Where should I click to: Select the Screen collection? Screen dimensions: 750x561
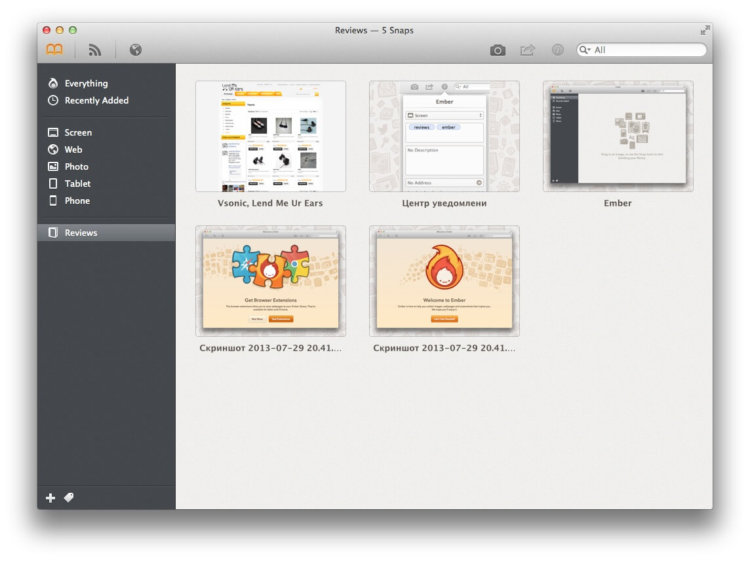click(106, 132)
